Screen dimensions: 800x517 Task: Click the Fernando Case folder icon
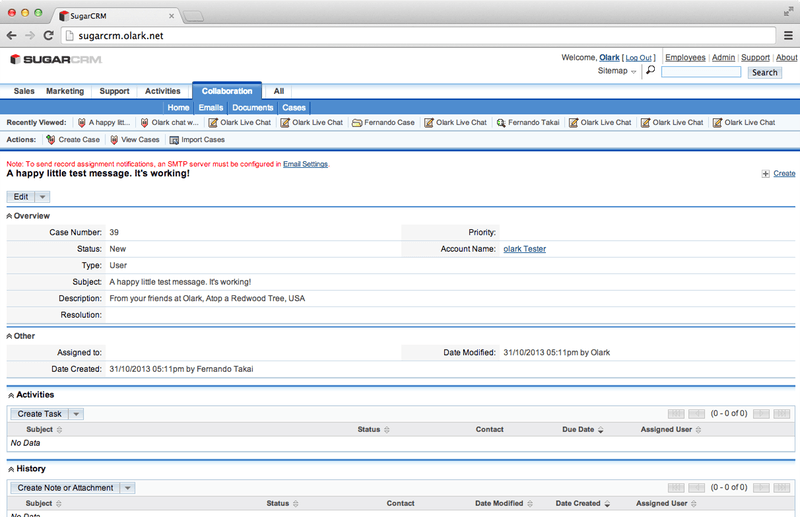tap(357, 123)
